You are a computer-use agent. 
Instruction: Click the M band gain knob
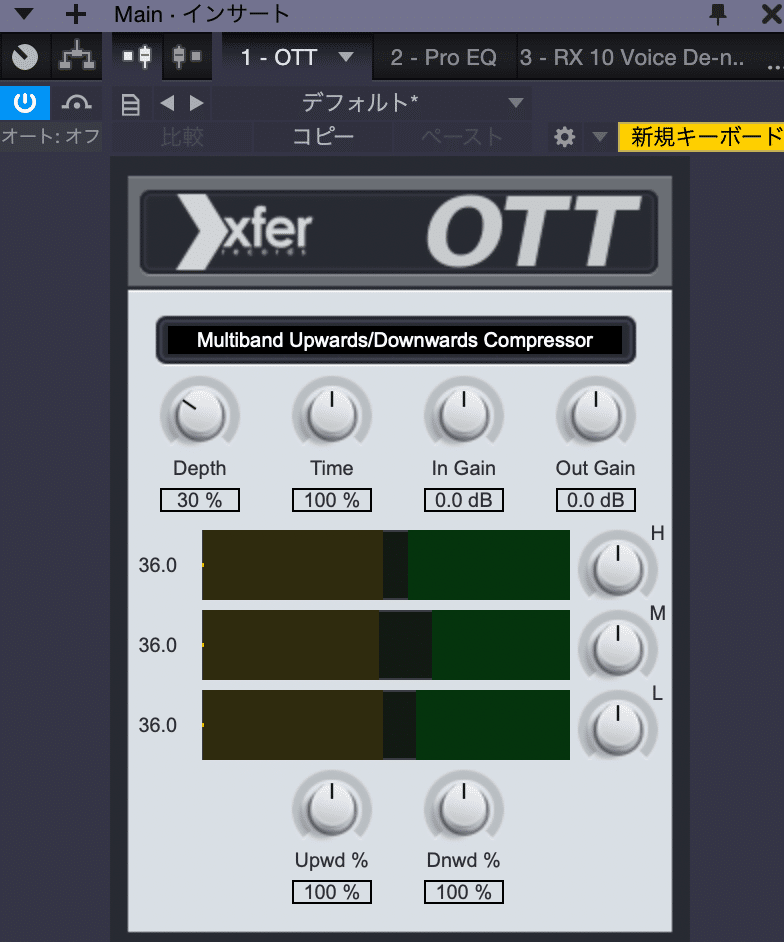[618, 648]
